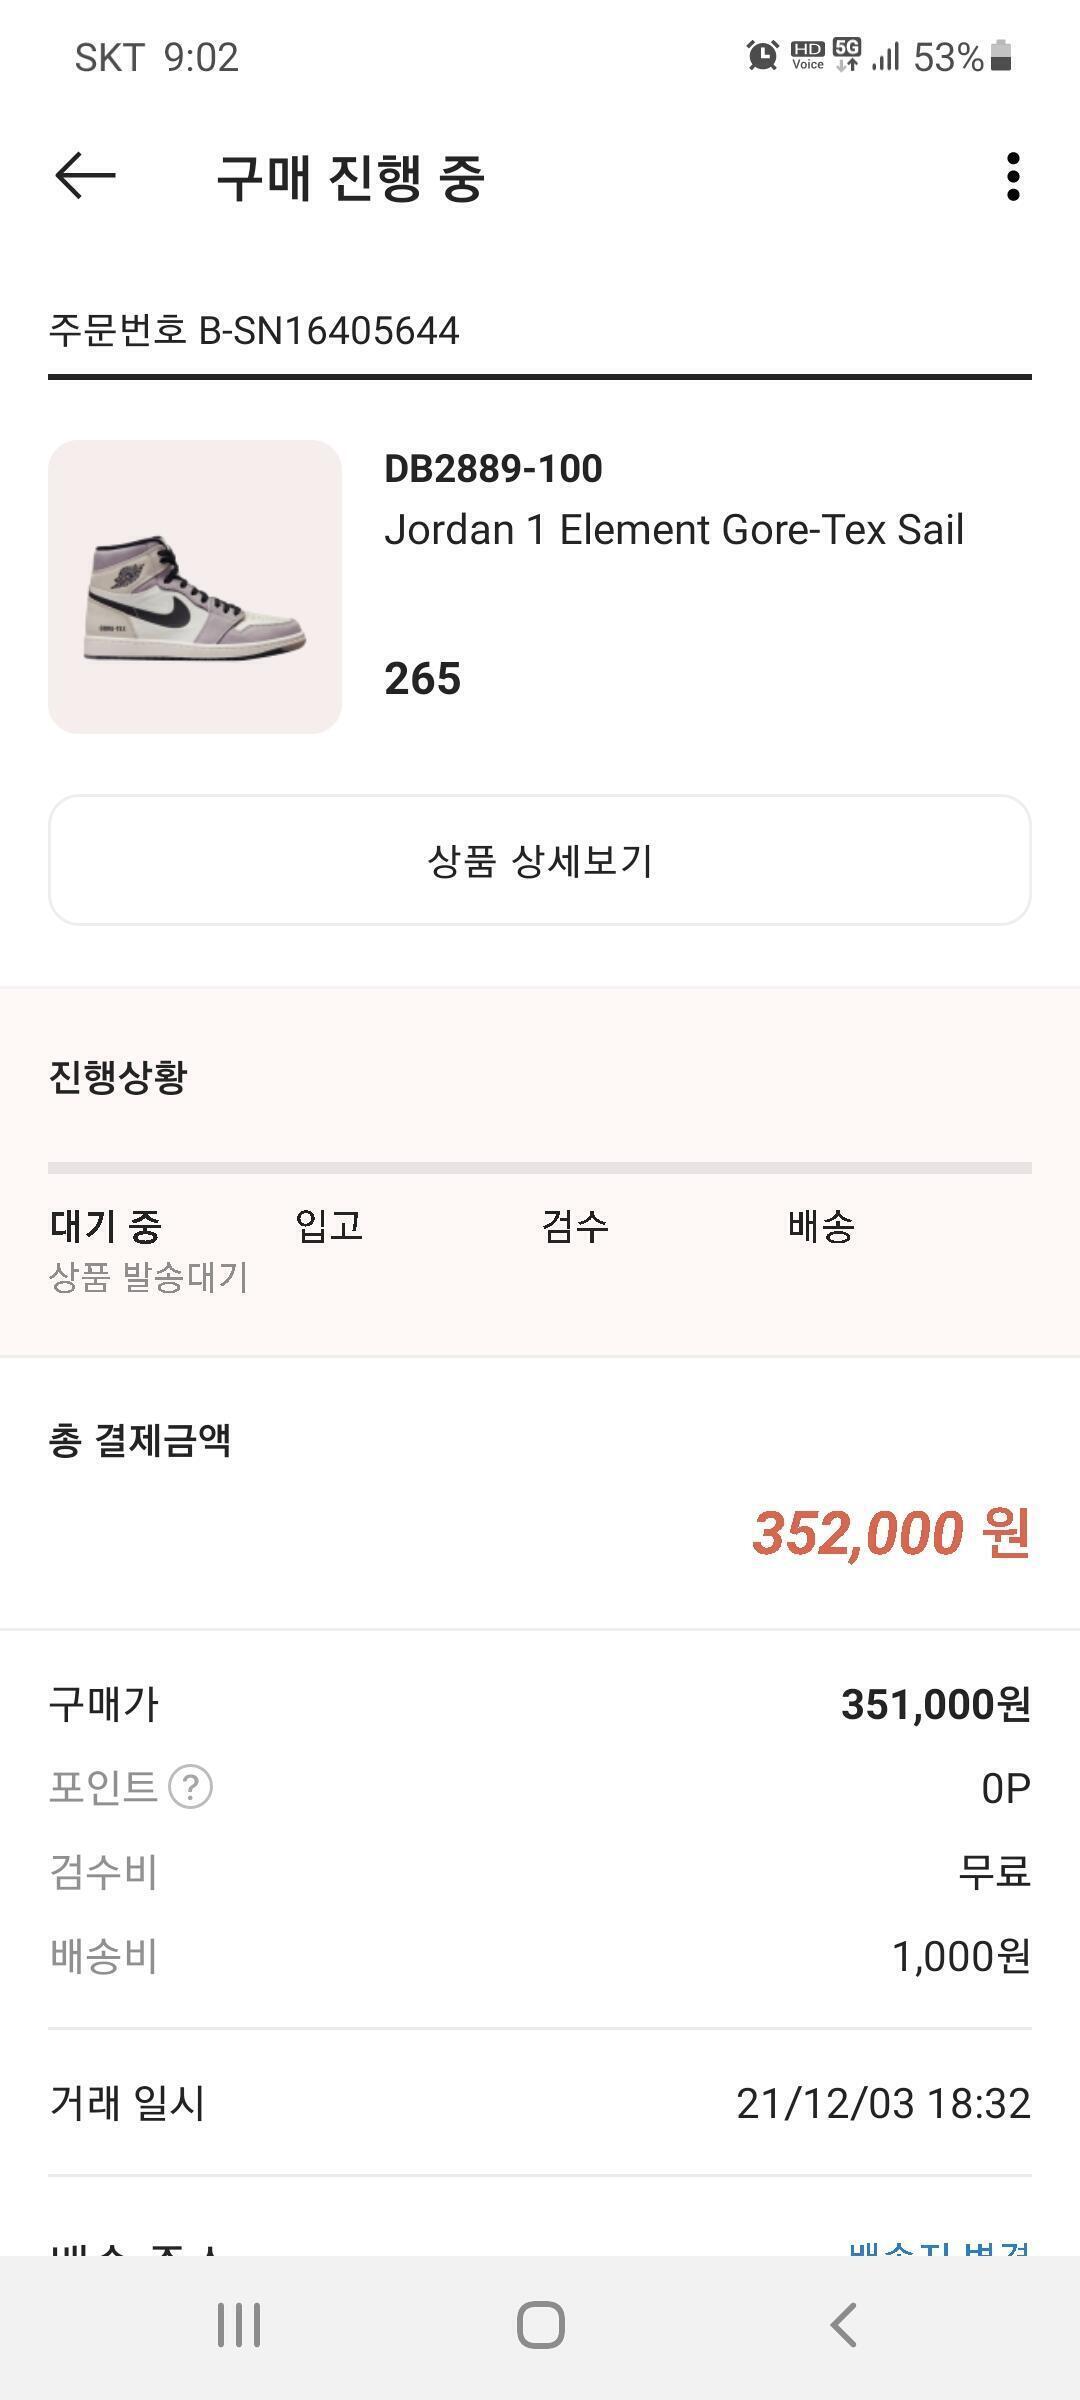Tap the alarm icon in status bar
Viewport: 1080px width, 2400px height.
coord(762,56)
